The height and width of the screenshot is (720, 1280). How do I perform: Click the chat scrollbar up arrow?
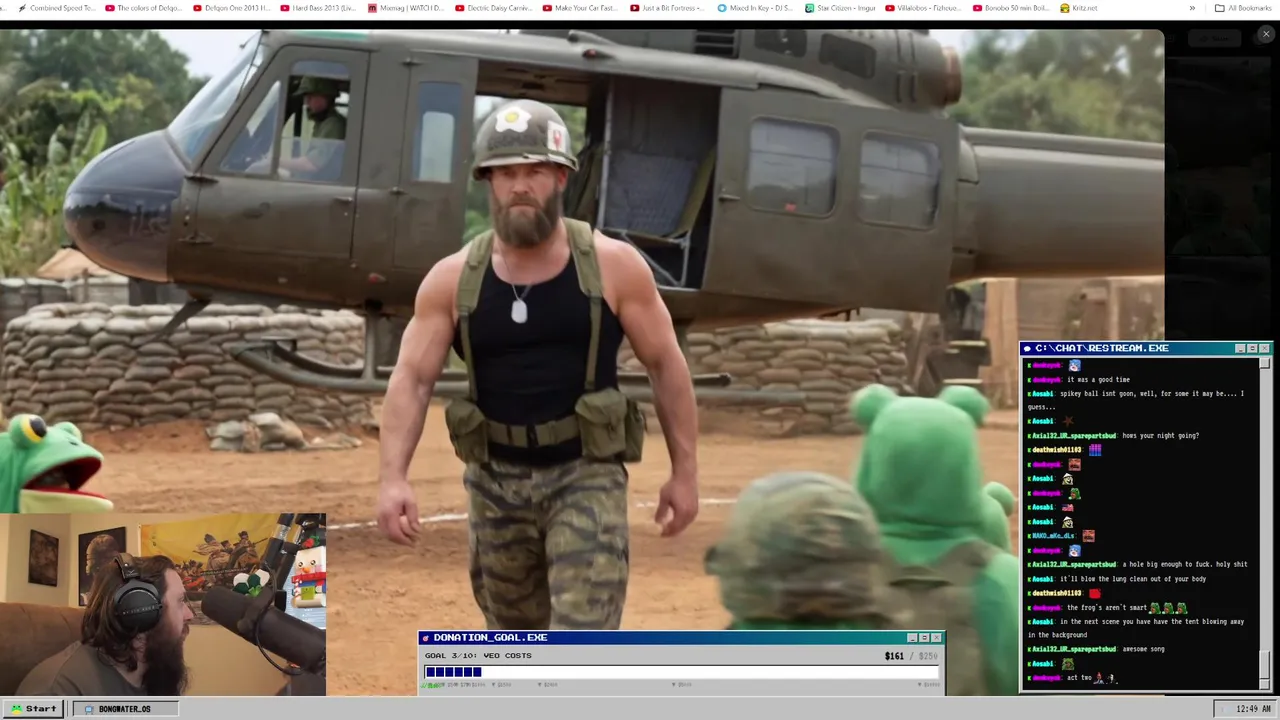click(1264, 363)
